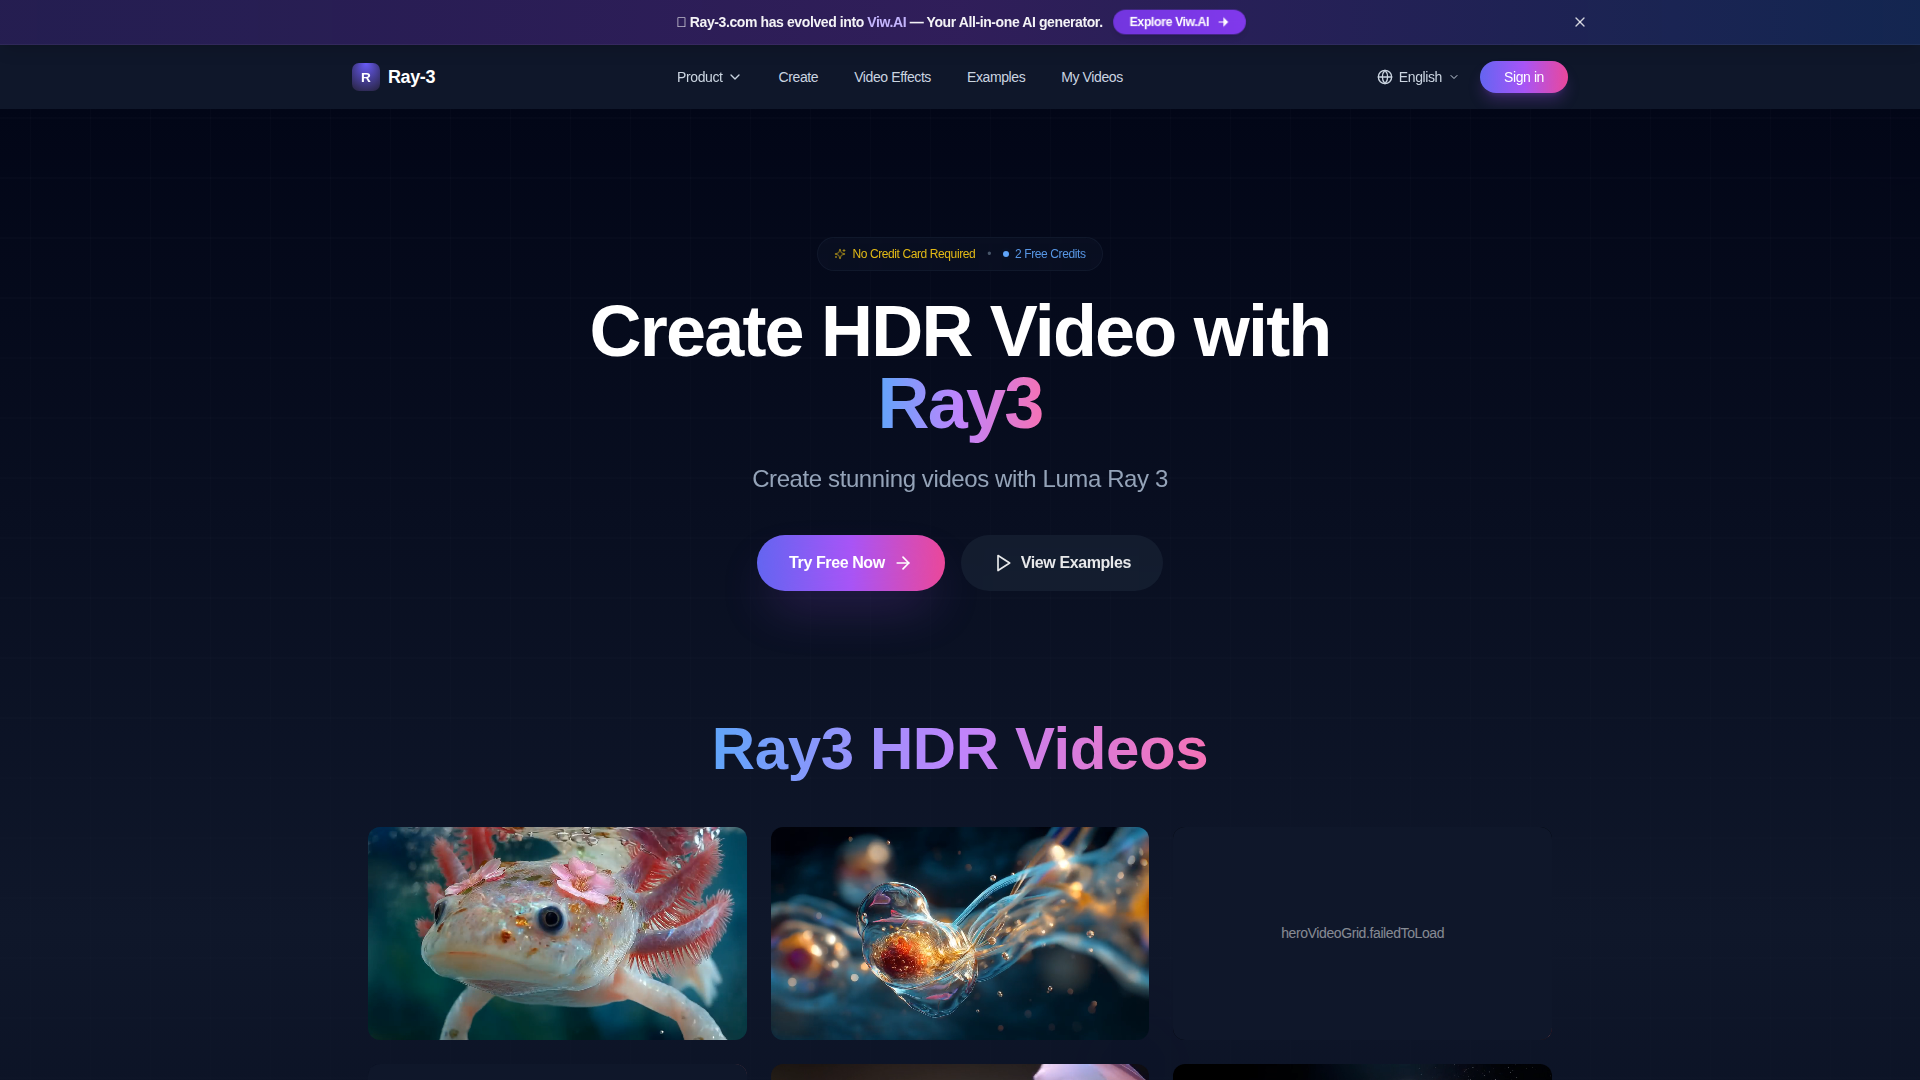
Task: Go to Video Effects page
Action: click(x=892, y=77)
